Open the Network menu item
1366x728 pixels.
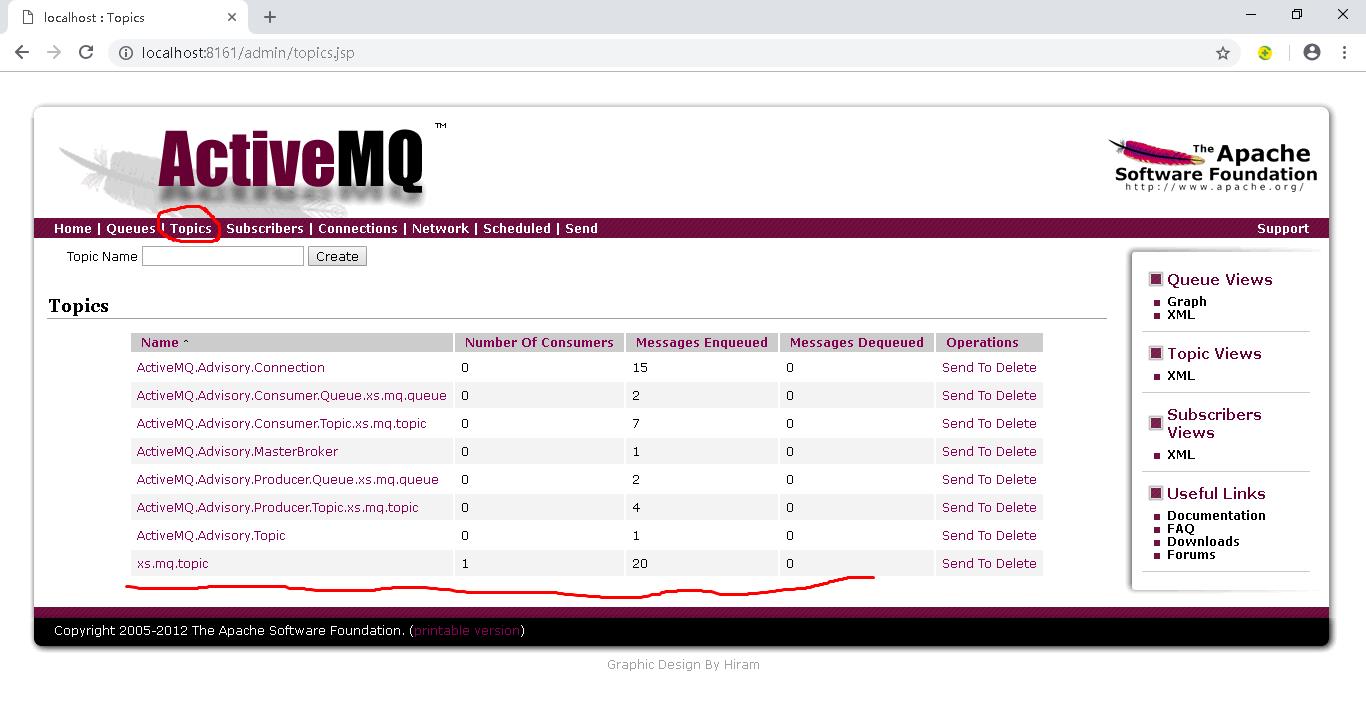(x=440, y=228)
